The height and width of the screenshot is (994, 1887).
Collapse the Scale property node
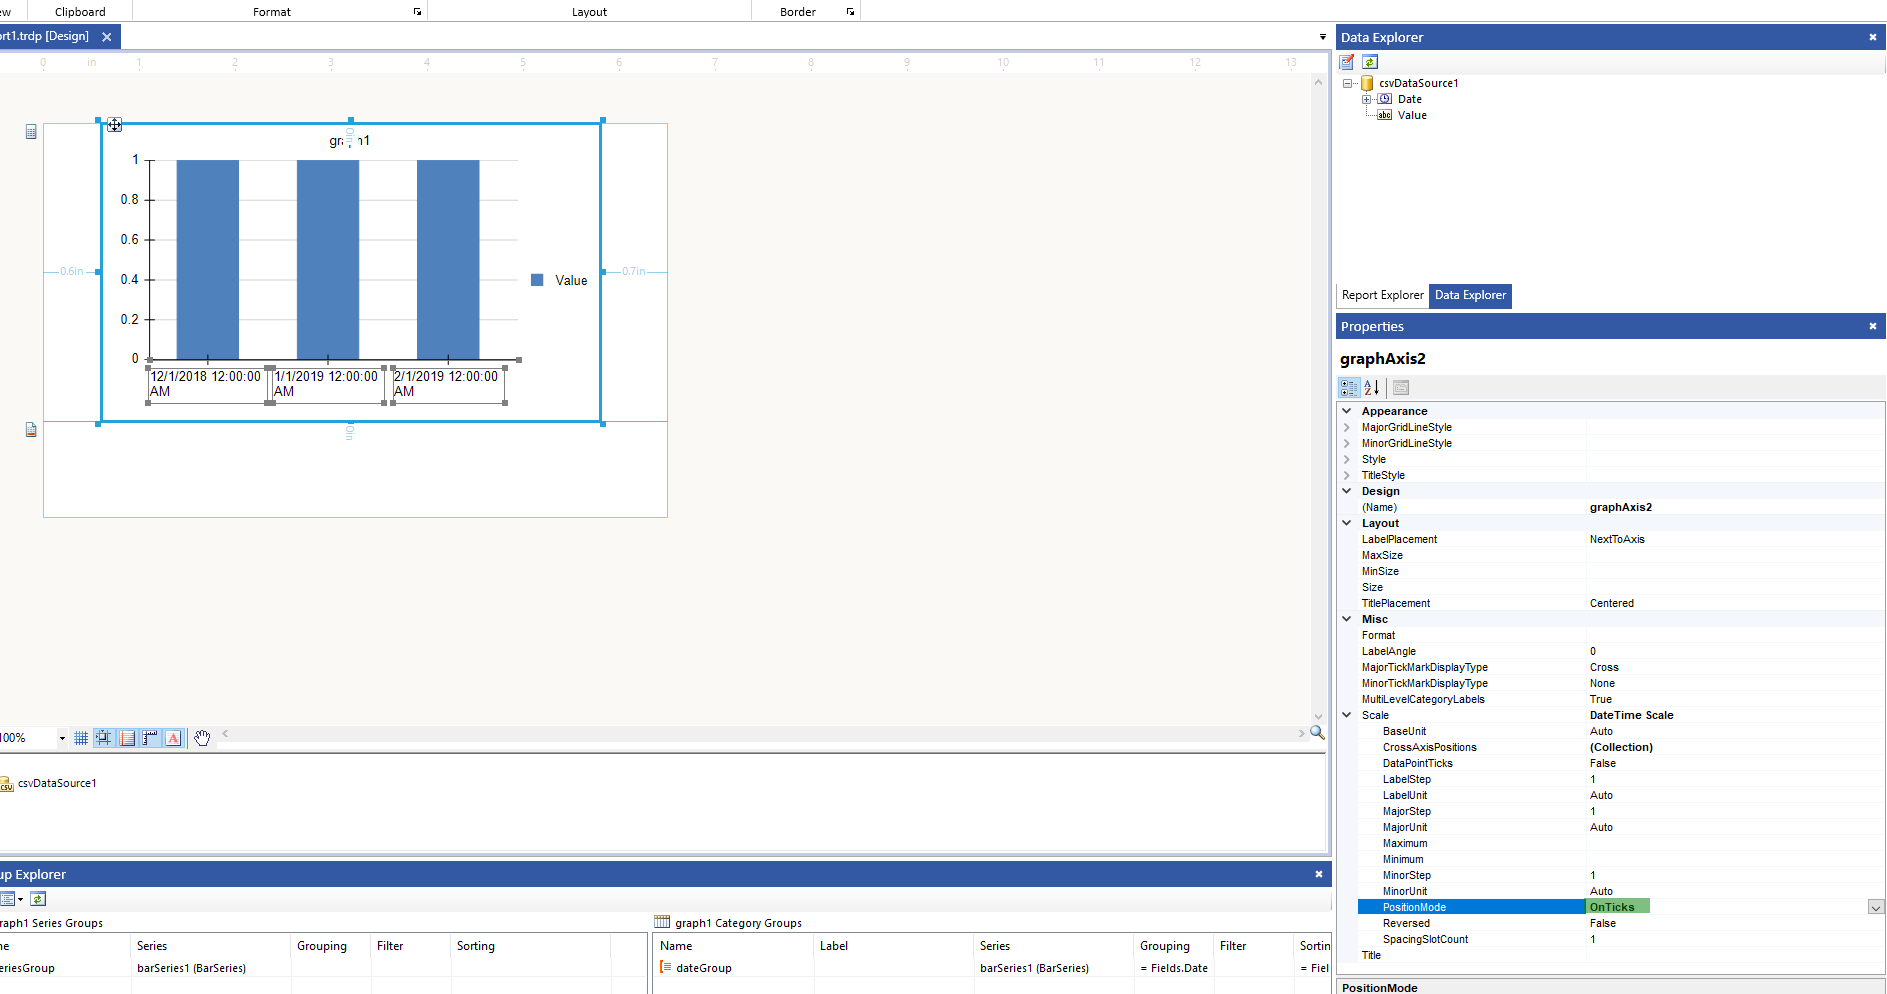click(x=1347, y=715)
